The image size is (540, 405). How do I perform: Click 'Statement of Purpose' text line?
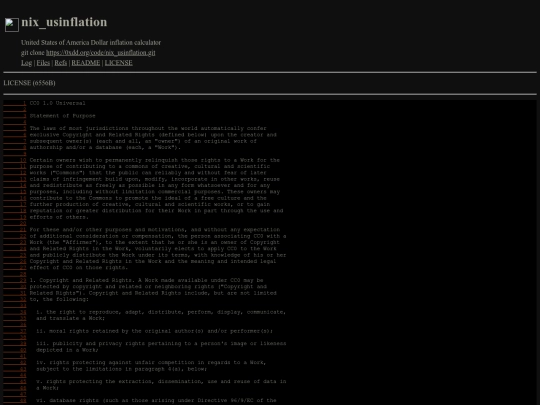pos(62,116)
